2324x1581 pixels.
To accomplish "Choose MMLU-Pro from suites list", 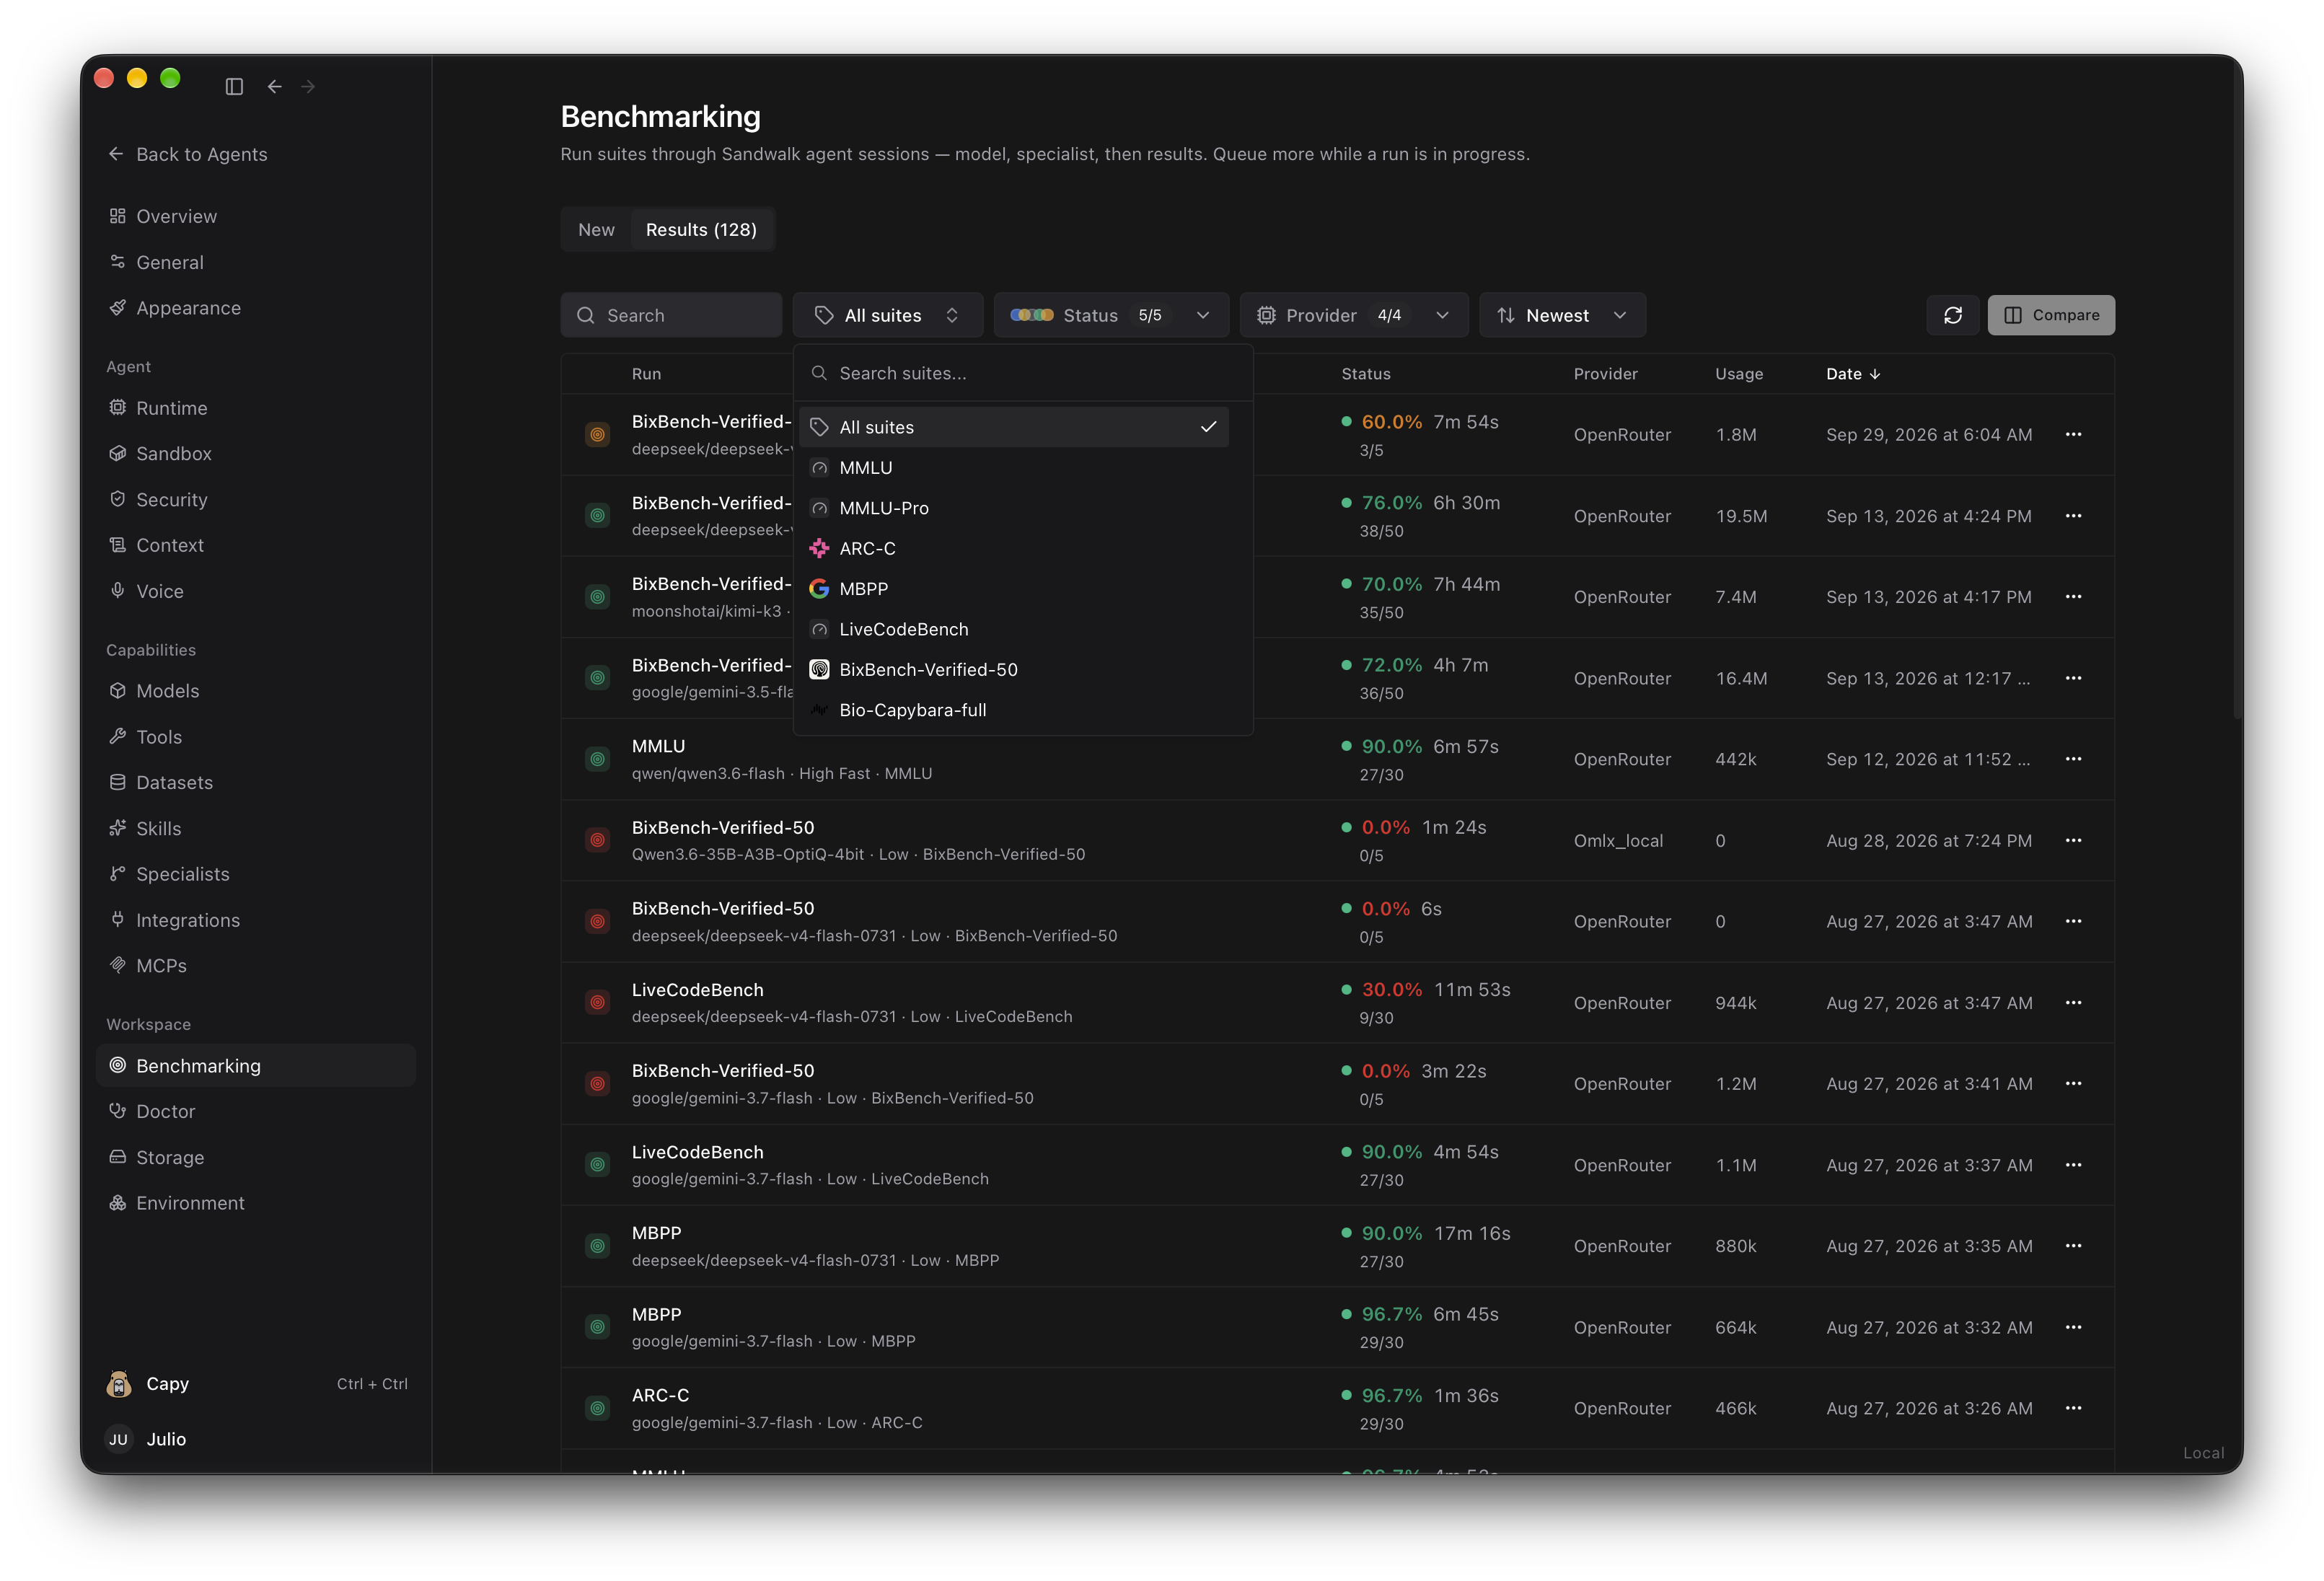I will (1014, 508).
